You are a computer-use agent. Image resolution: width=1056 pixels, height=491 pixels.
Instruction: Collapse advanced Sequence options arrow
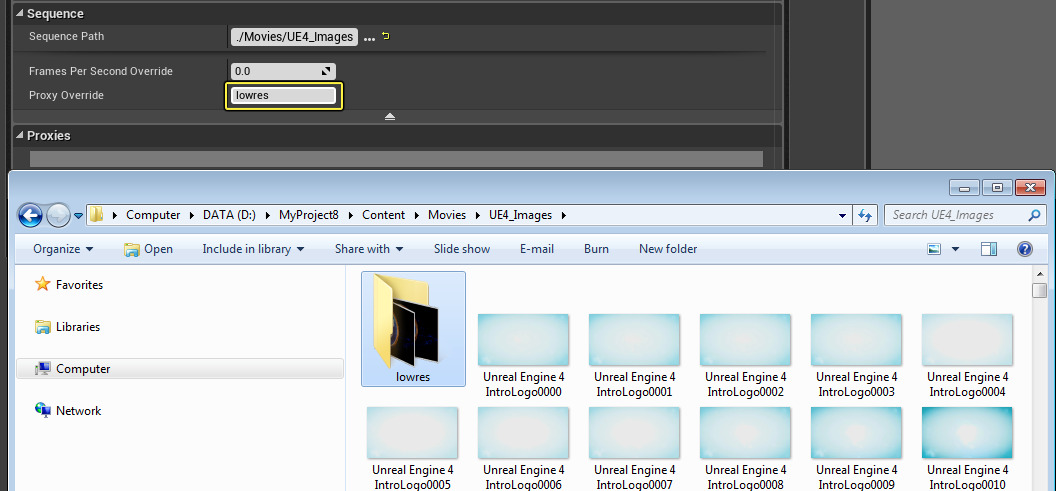[390, 116]
